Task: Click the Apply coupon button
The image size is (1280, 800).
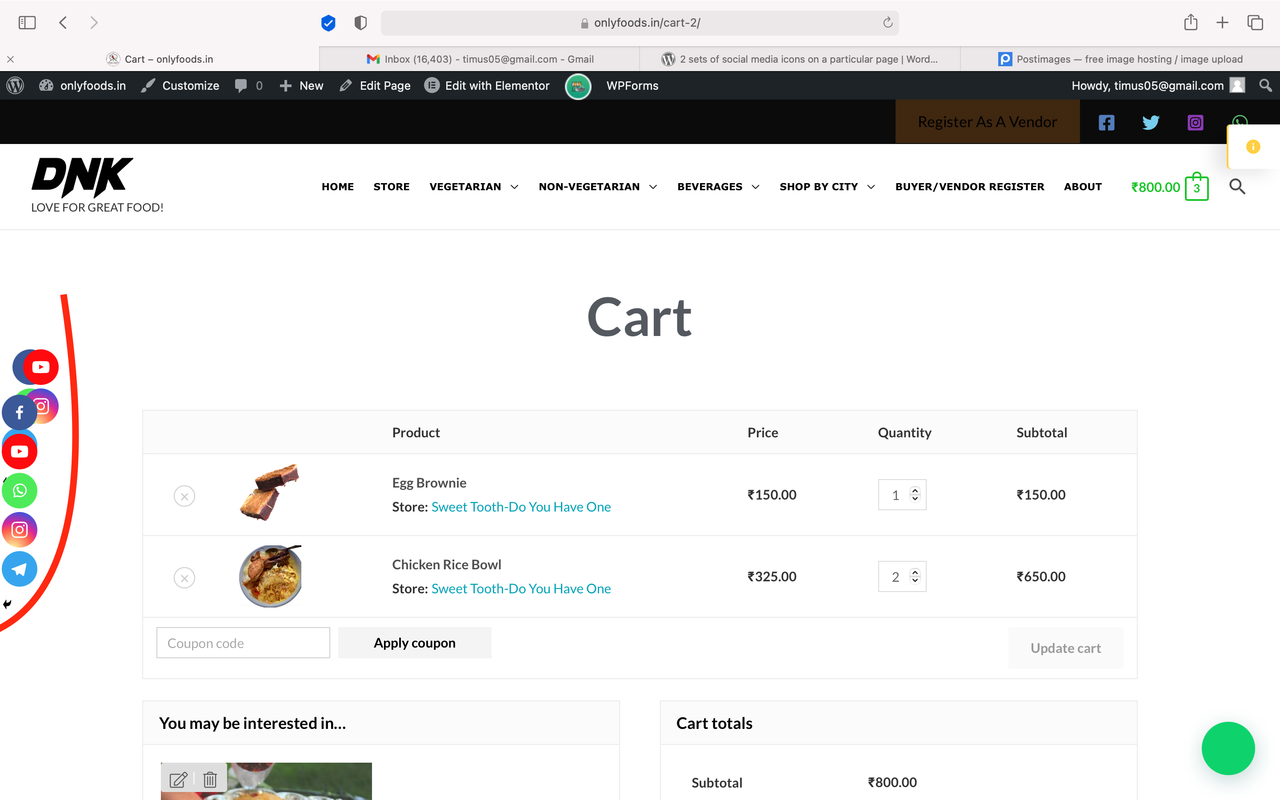Action: point(414,643)
